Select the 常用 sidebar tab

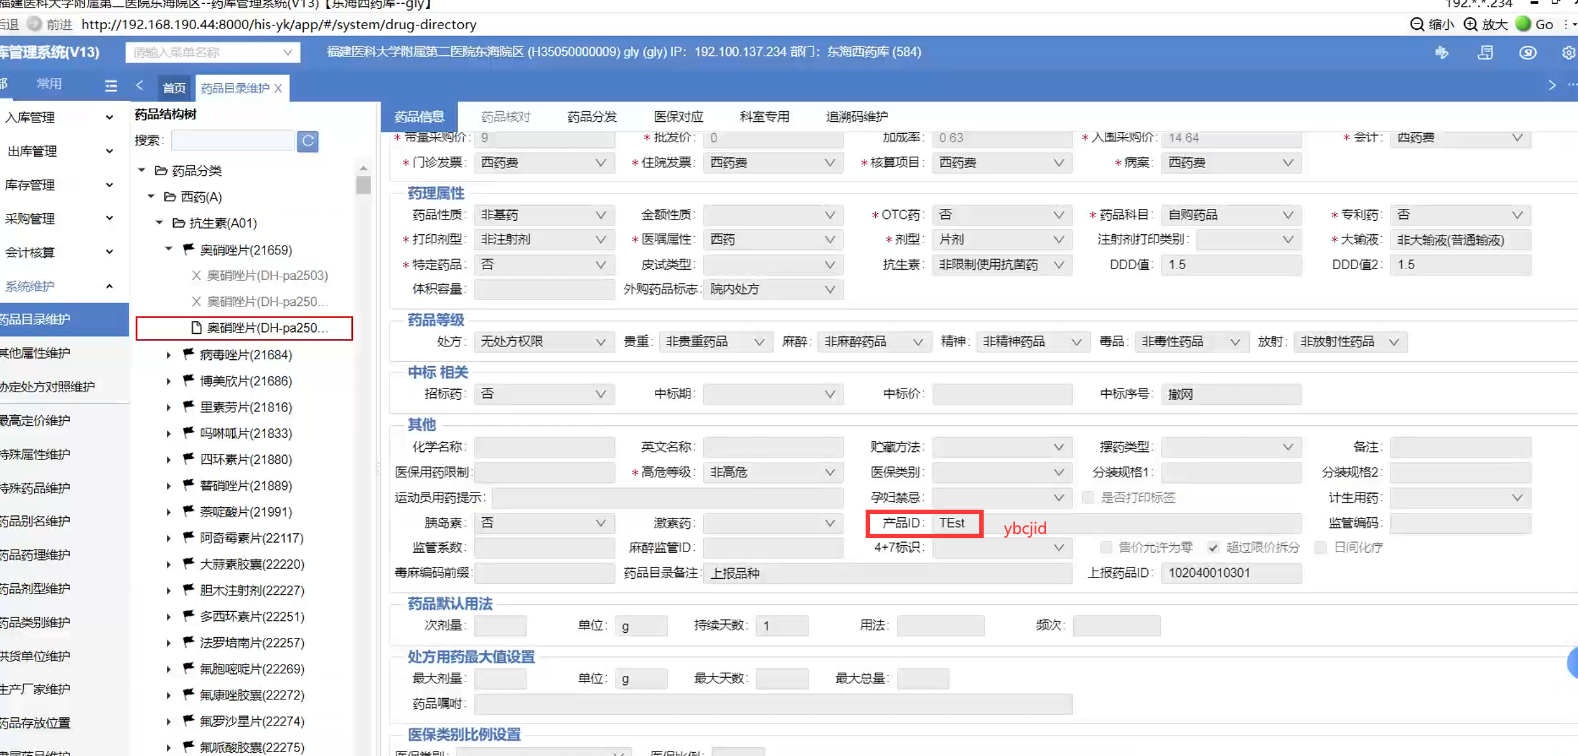49,84
